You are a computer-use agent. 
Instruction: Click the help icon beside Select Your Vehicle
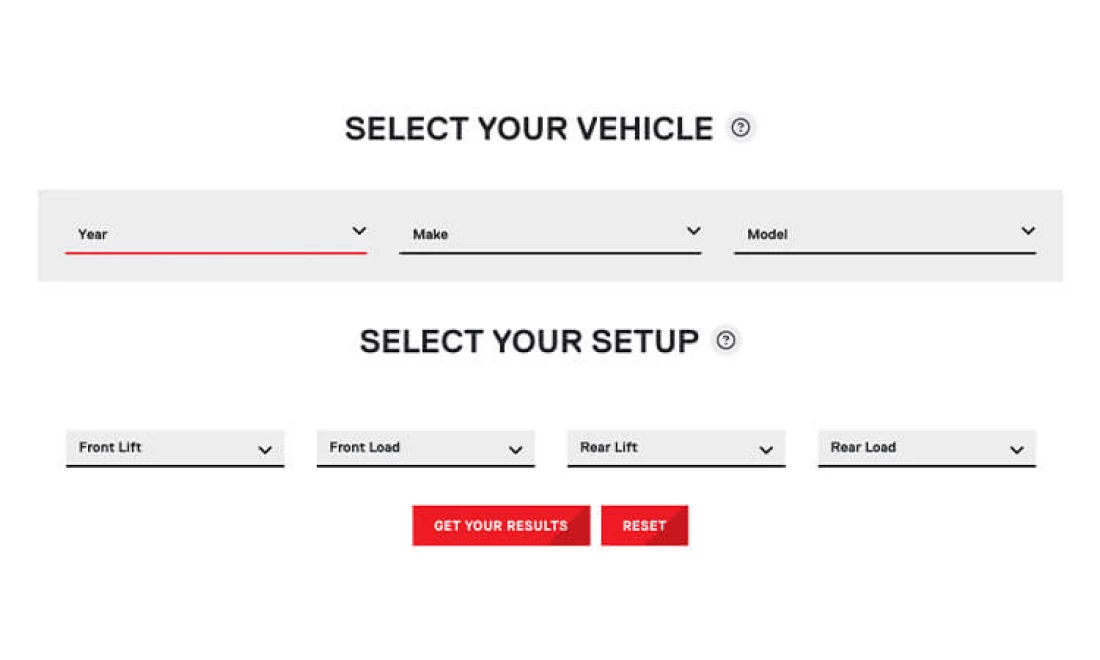[x=740, y=128]
